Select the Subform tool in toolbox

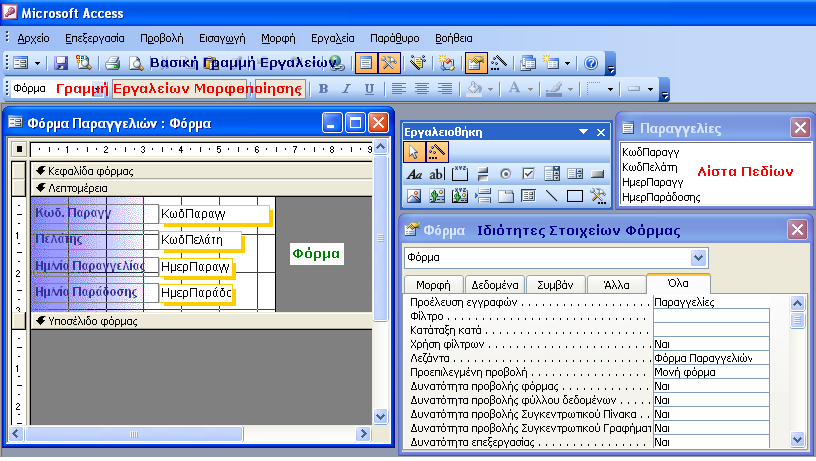point(528,196)
